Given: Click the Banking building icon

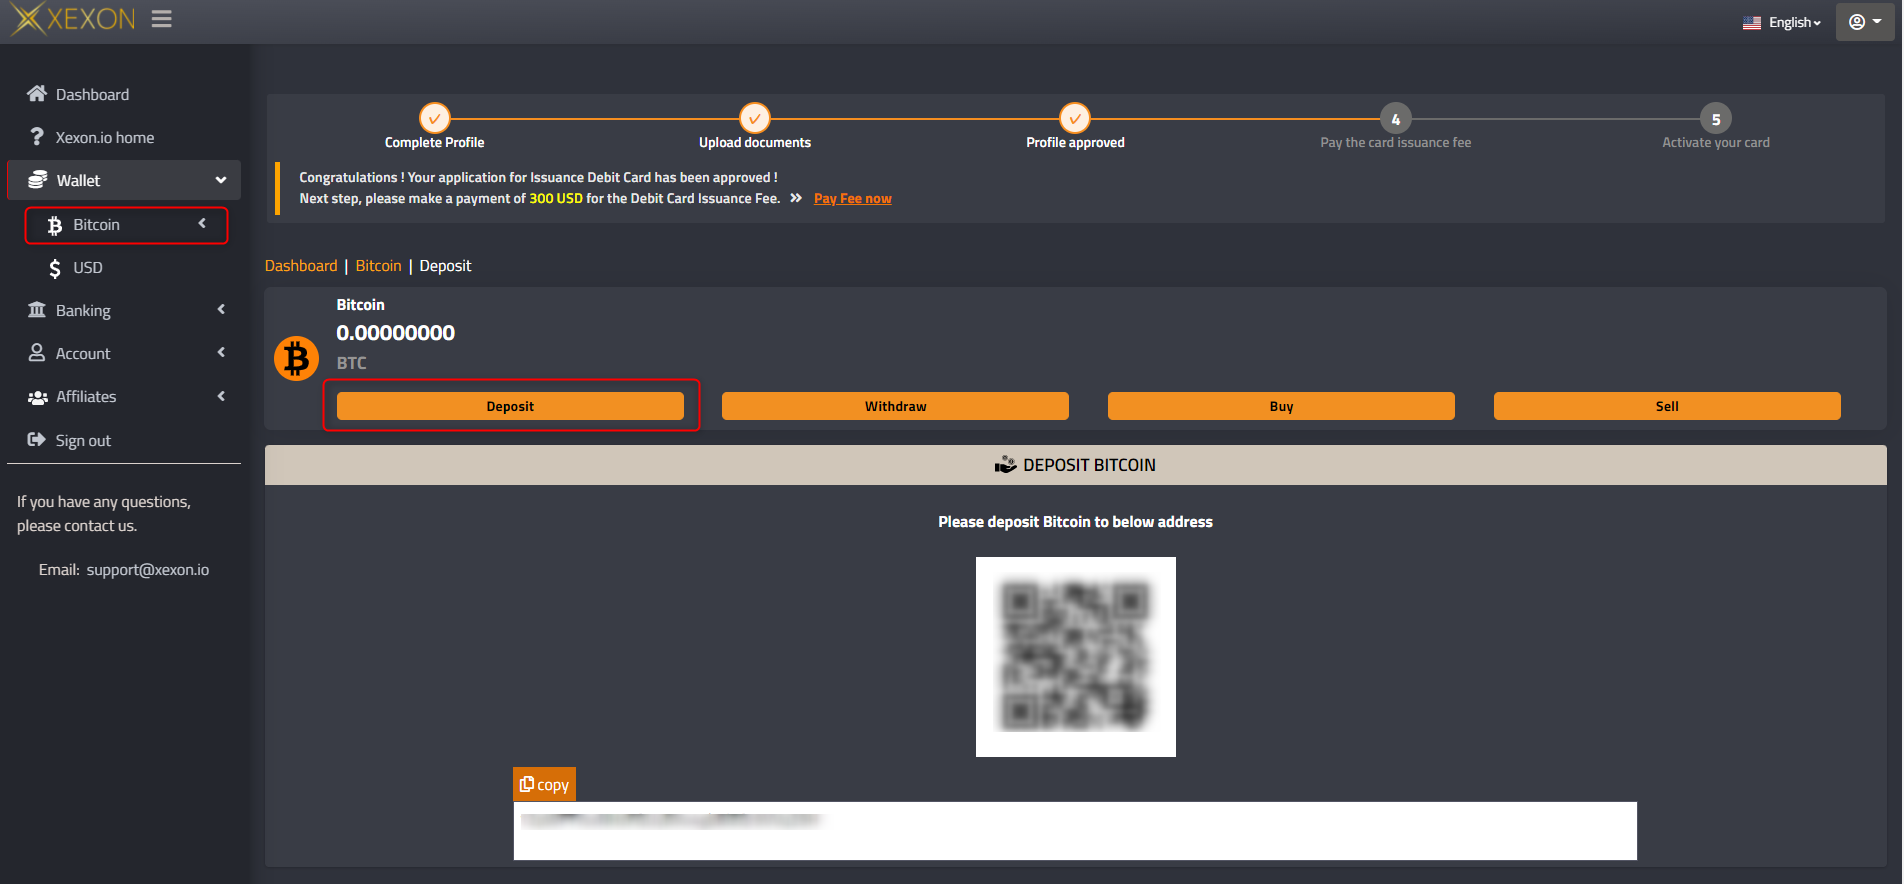Looking at the screenshot, I should tap(37, 310).
